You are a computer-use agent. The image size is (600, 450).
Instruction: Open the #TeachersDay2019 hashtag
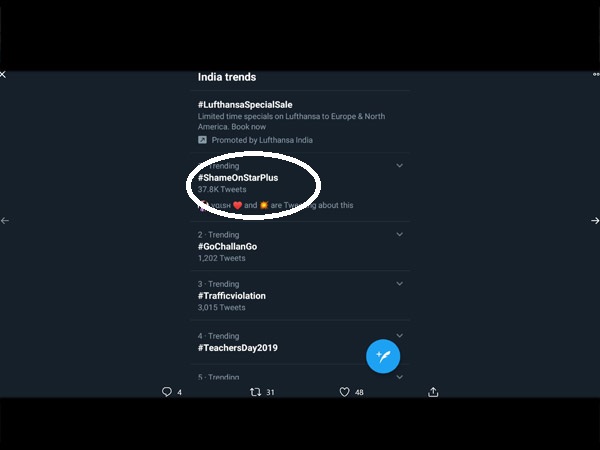pyautogui.click(x=238, y=348)
